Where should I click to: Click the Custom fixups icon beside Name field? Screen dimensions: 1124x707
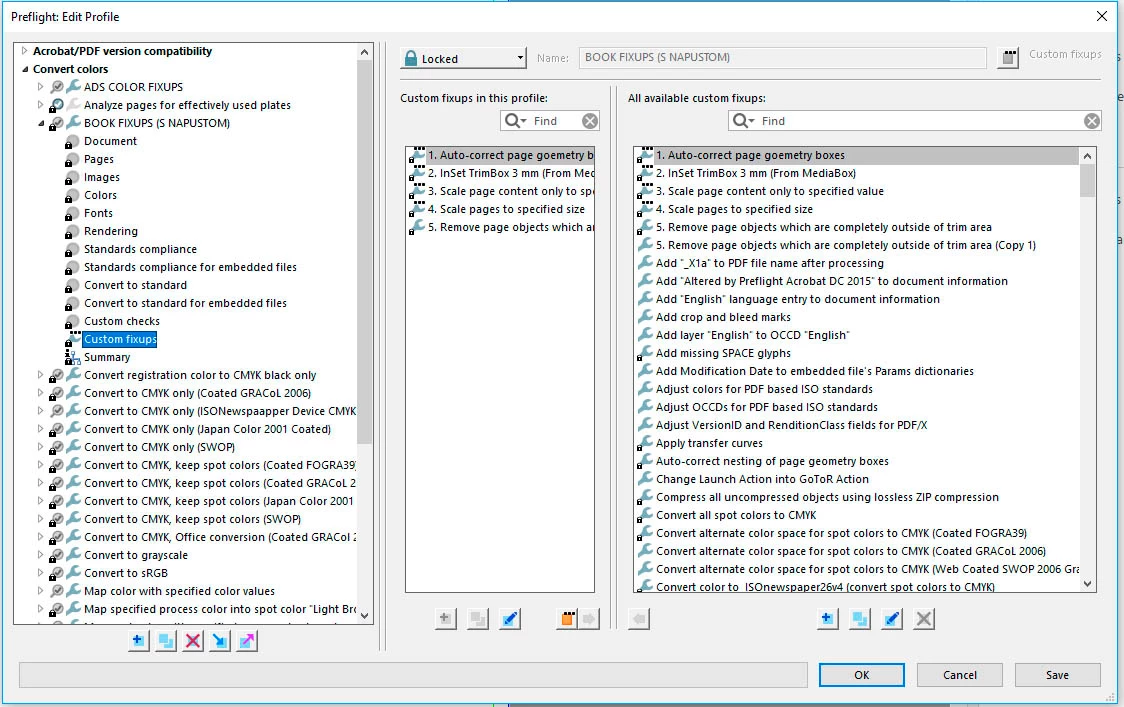pyautogui.click(x=1008, y=57)
